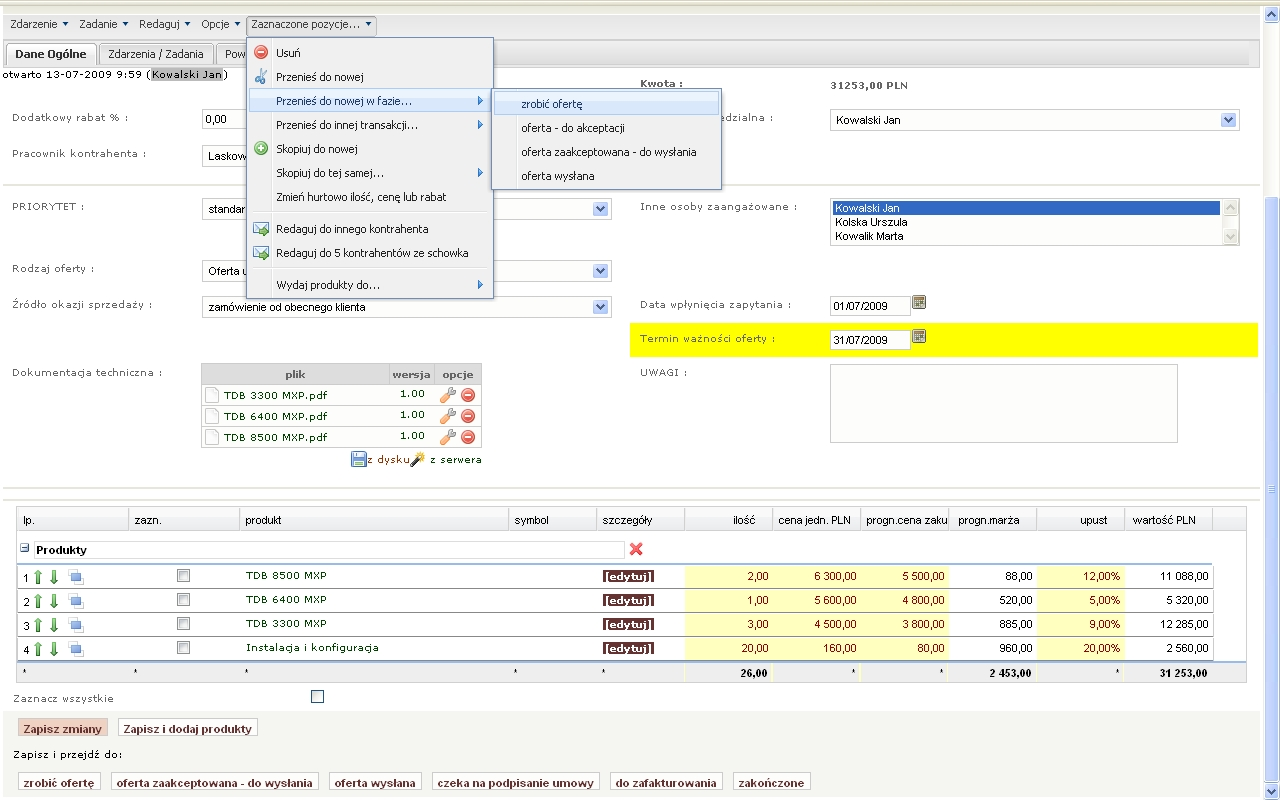Remove TDB 6400 MXP.pdf via red icon
The width and height of the screenshot is (1280, 800).
[468, 416]
